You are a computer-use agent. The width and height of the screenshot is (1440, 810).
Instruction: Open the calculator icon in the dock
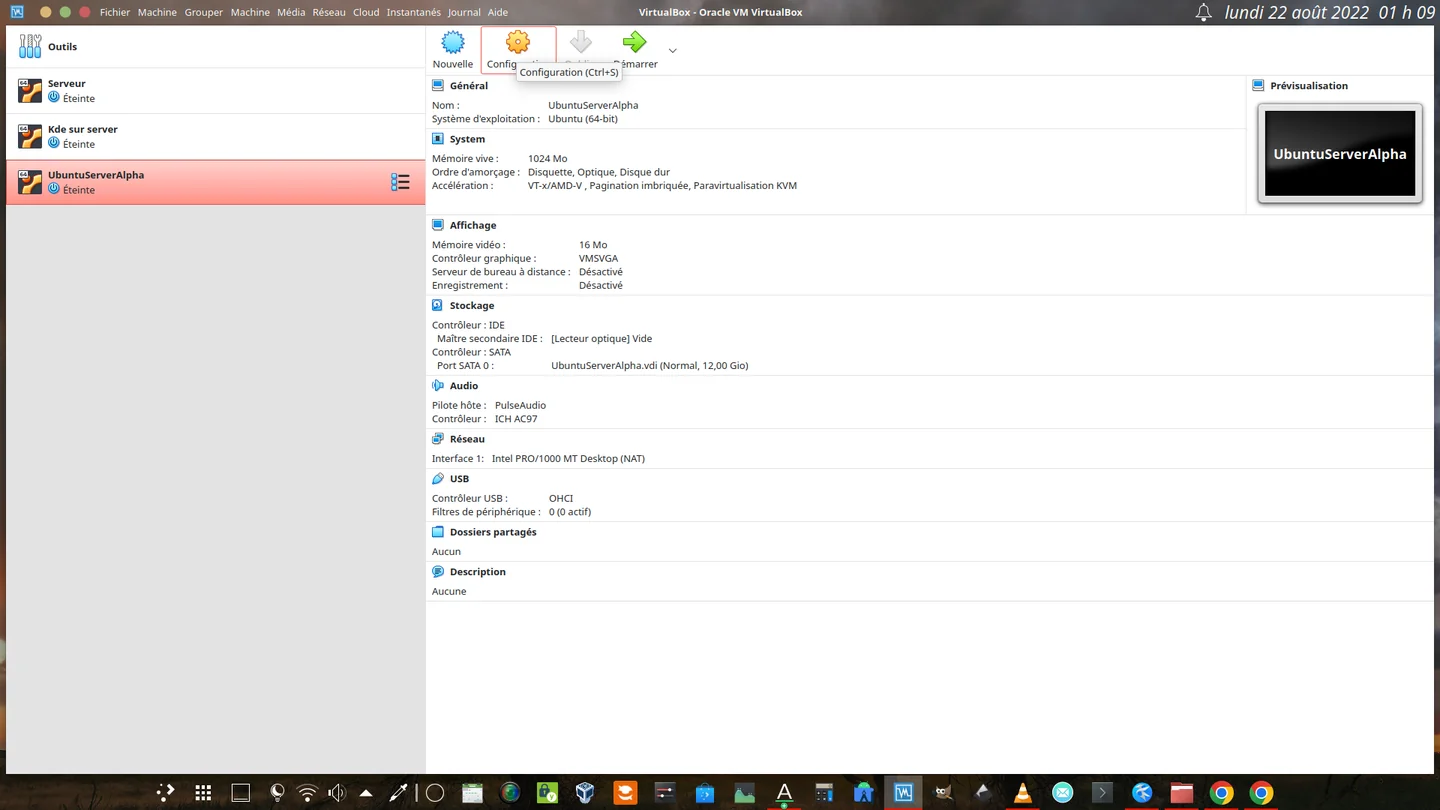824,793
